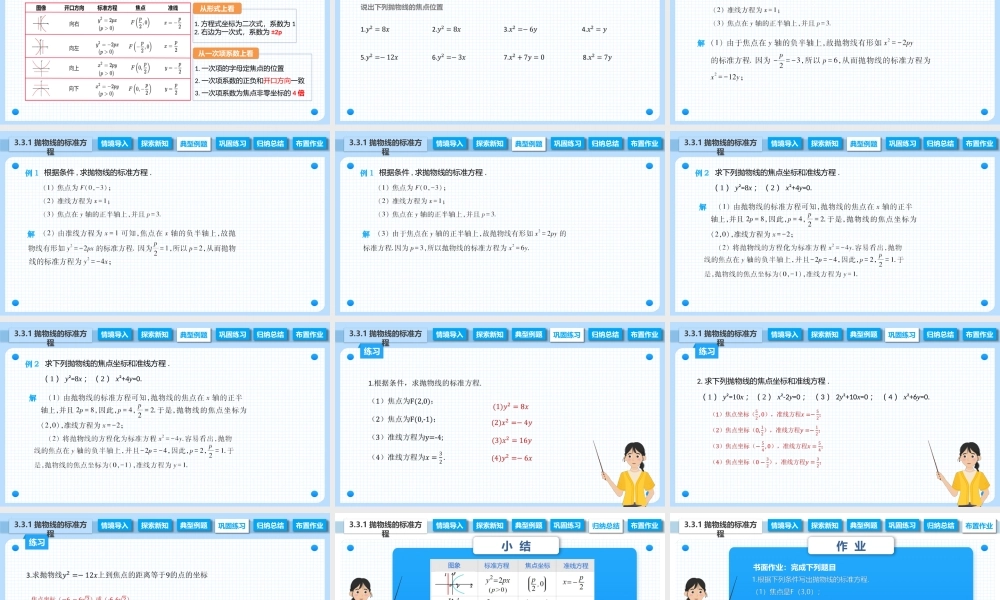Select the answer (3)x² = 16y
The image size is (1000, 600).
(x=511, y=441)
